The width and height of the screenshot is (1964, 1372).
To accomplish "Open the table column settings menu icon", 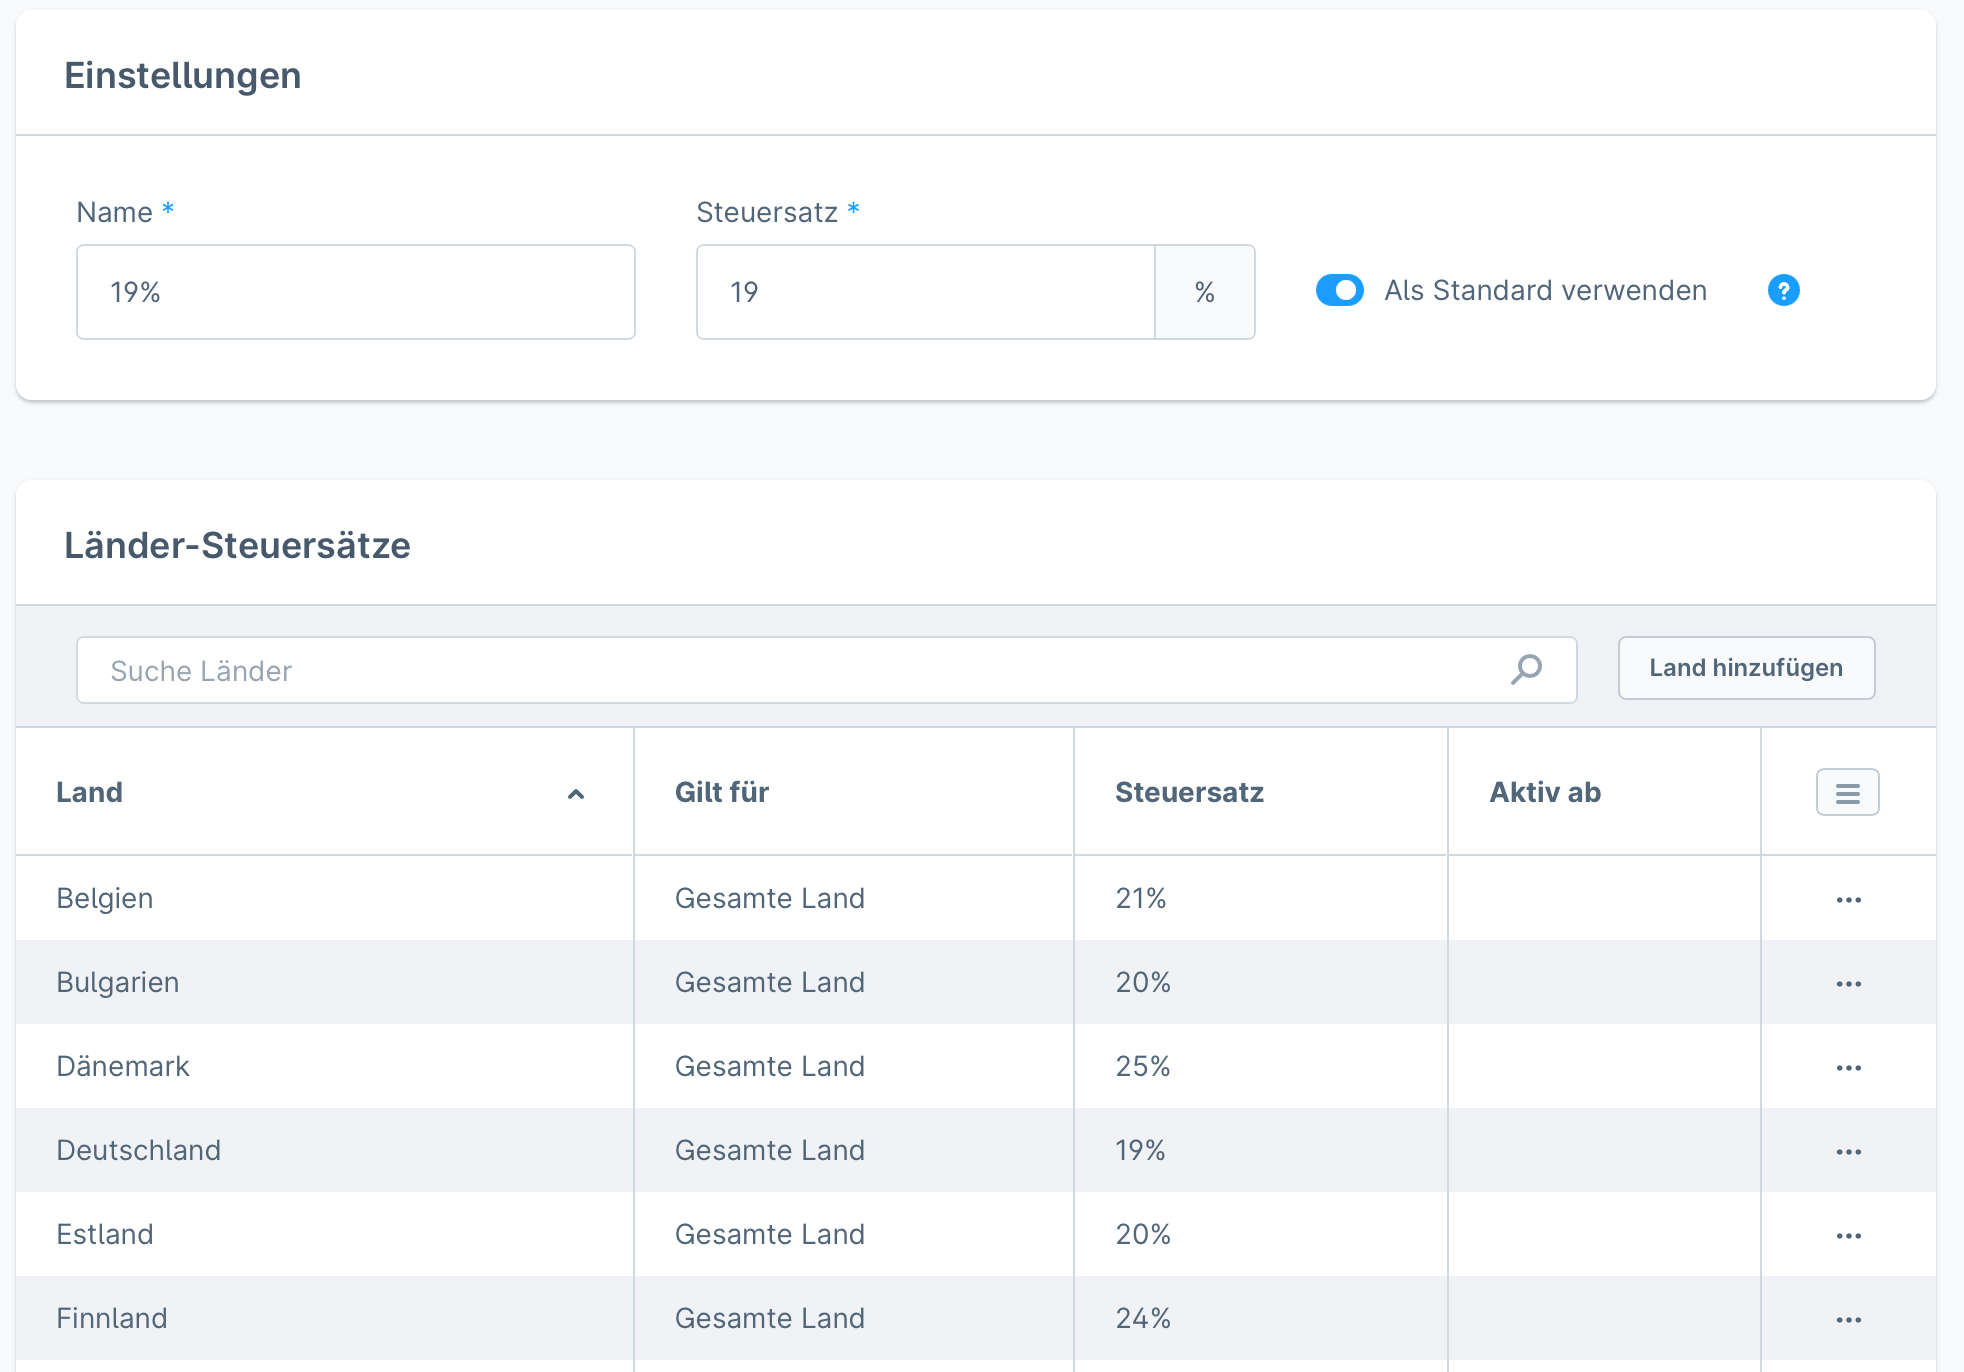I will pos(1847,793).
